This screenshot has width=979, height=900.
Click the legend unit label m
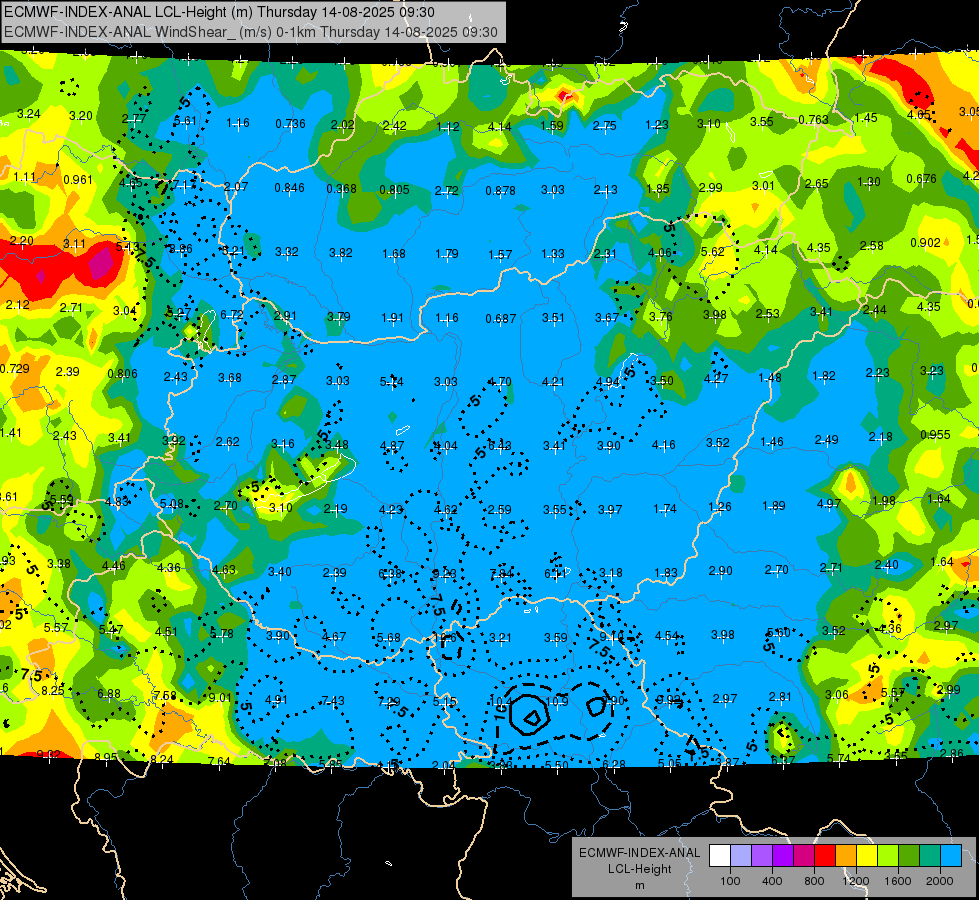click(639, 885)
